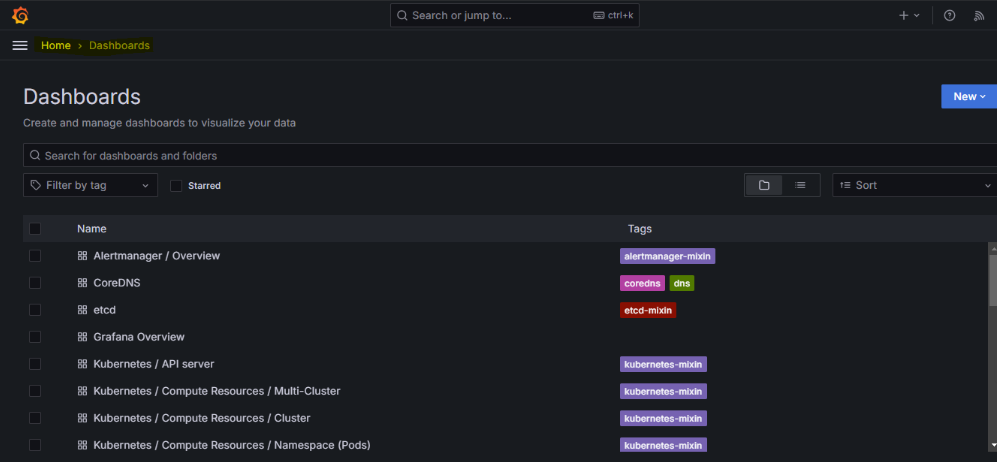The width and height of the screenshot is (997, 462).
Task: Filter by the etcd-mixin tag
Action: coord(648,310)
